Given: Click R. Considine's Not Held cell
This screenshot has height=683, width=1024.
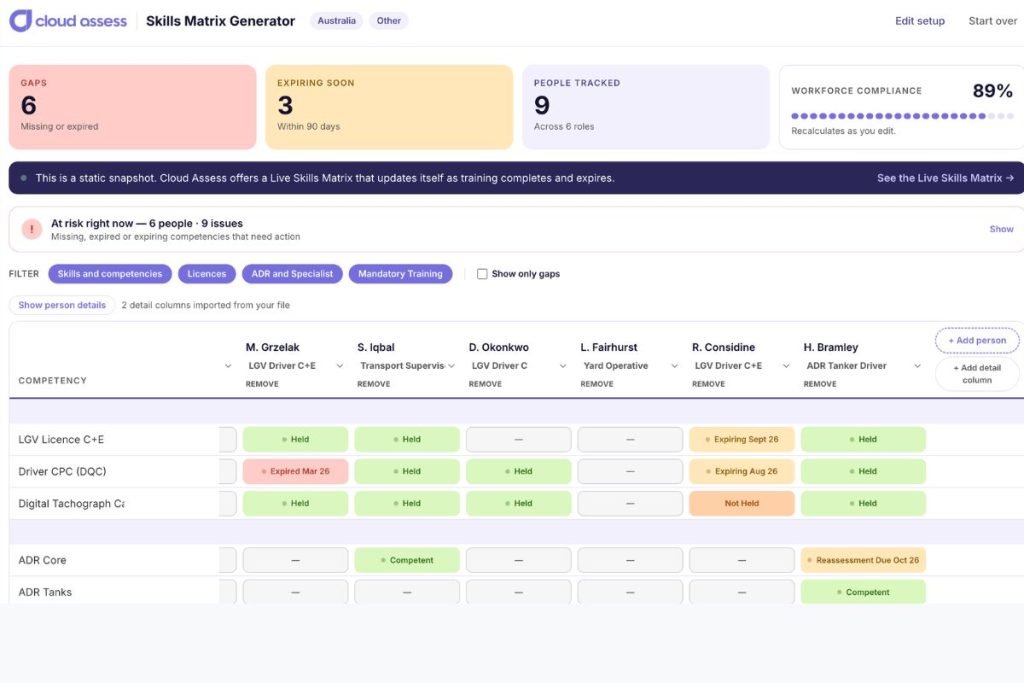Looking at the screenshot, I should click(x=742, y=503).
